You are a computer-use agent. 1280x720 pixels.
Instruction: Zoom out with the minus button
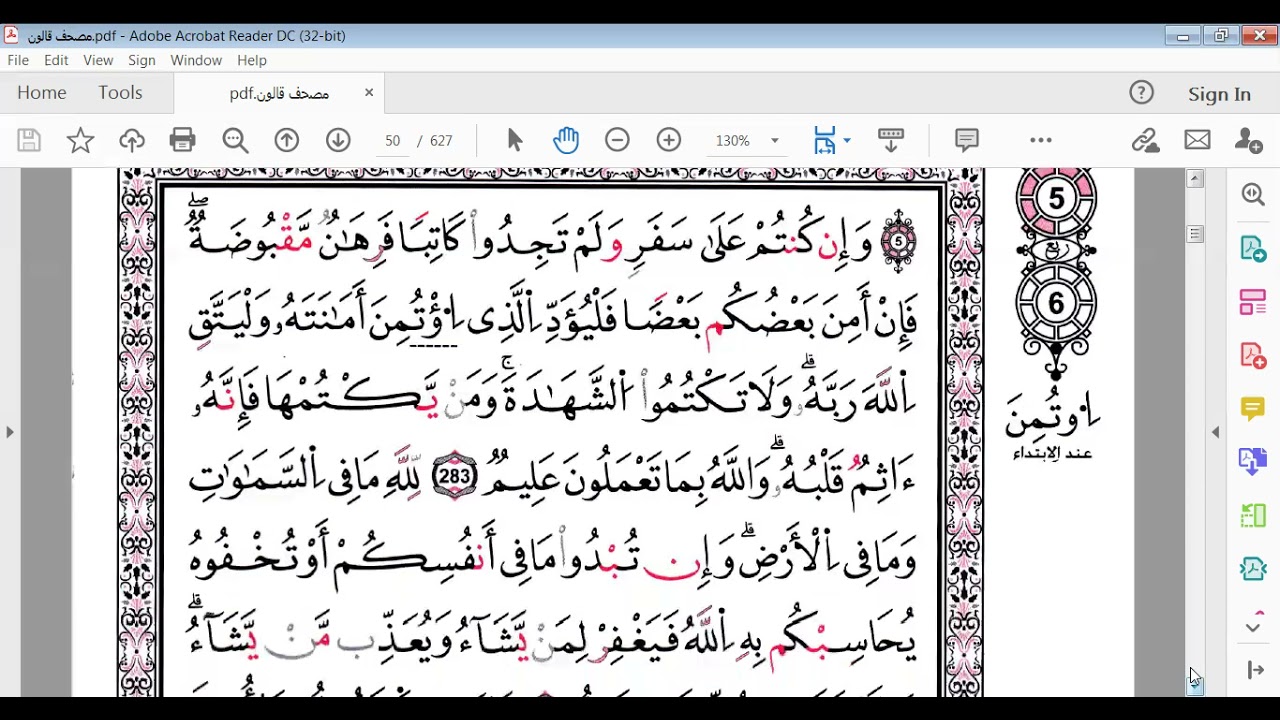click(617, 140)
